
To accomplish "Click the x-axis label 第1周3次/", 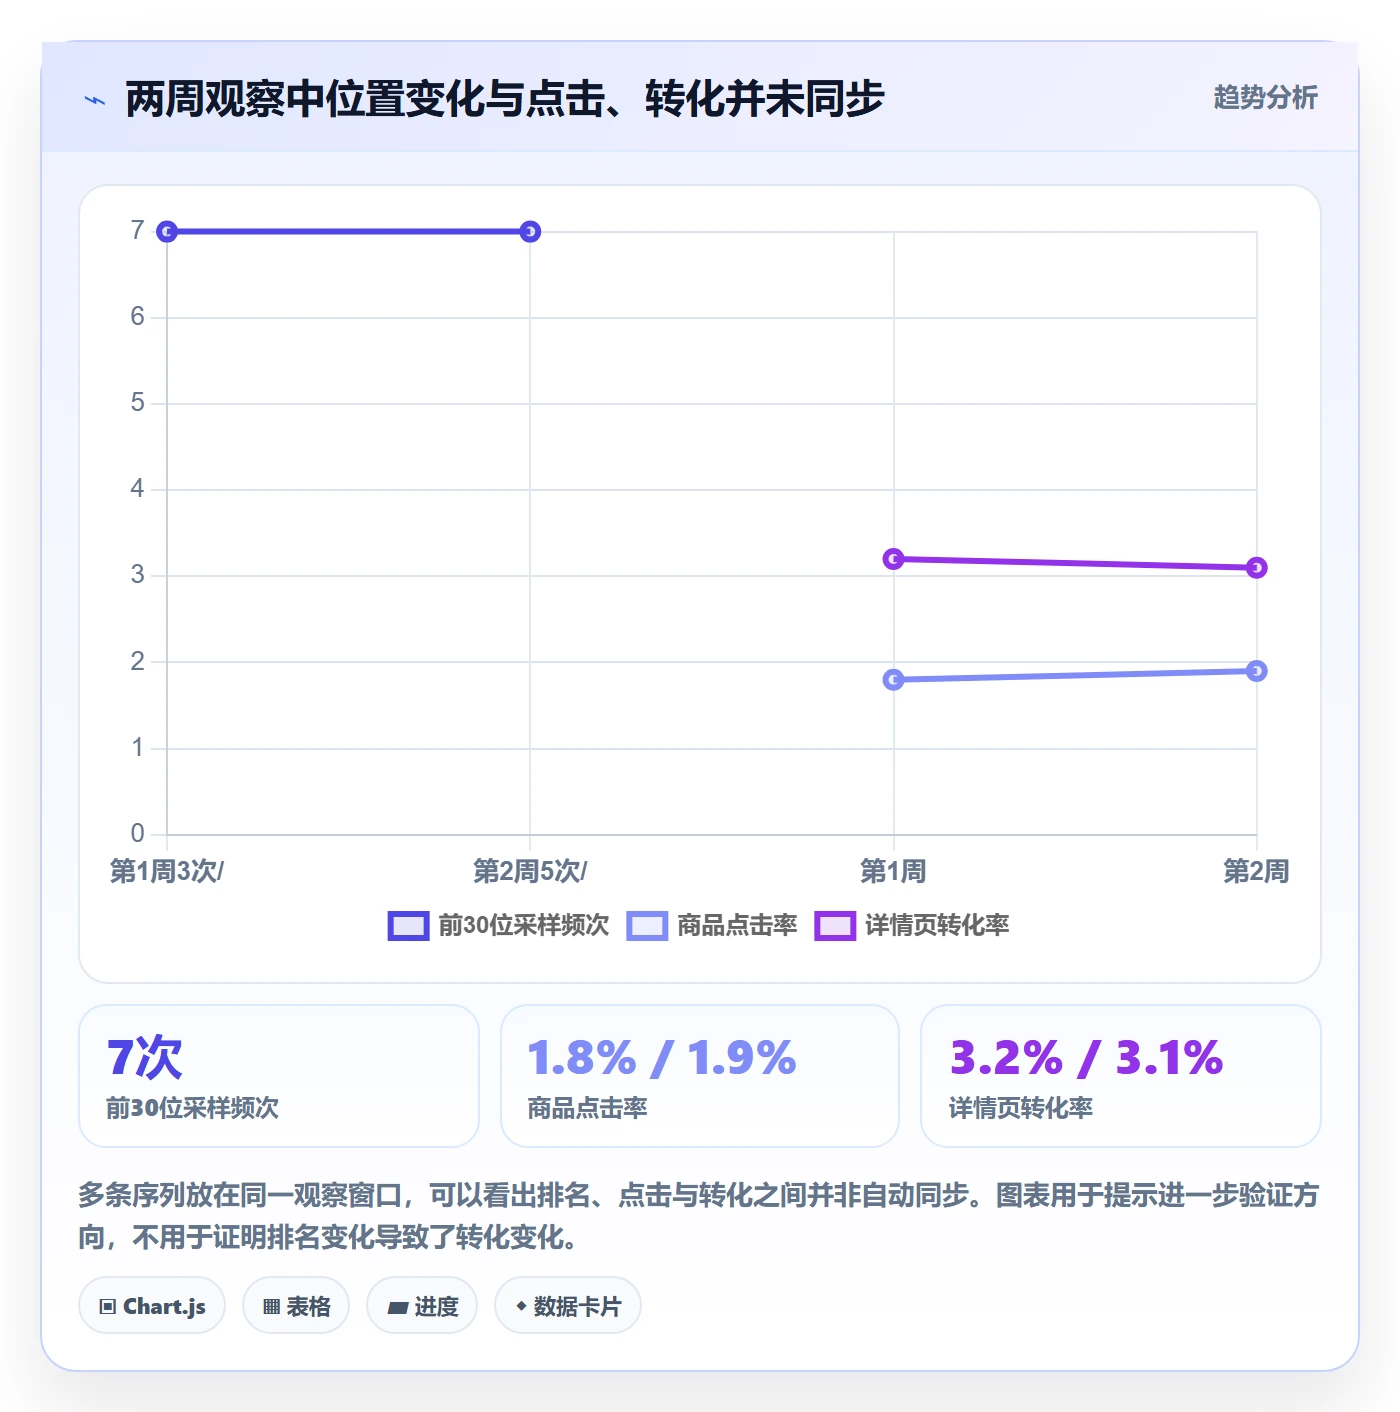I will (x=167, y=871).
